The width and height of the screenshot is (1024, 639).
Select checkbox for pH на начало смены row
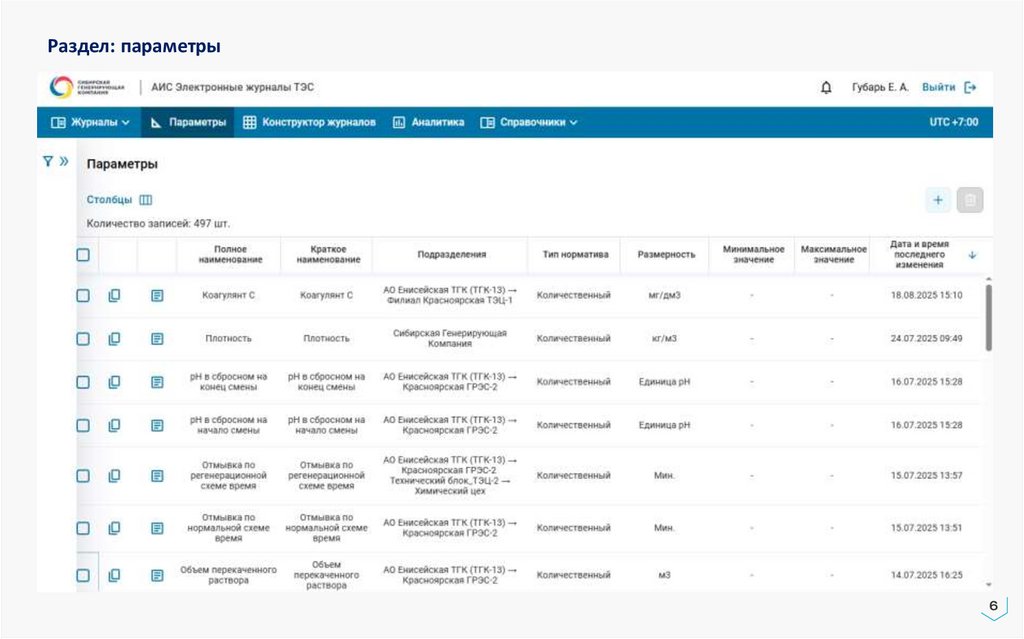(x=83, y=425)
